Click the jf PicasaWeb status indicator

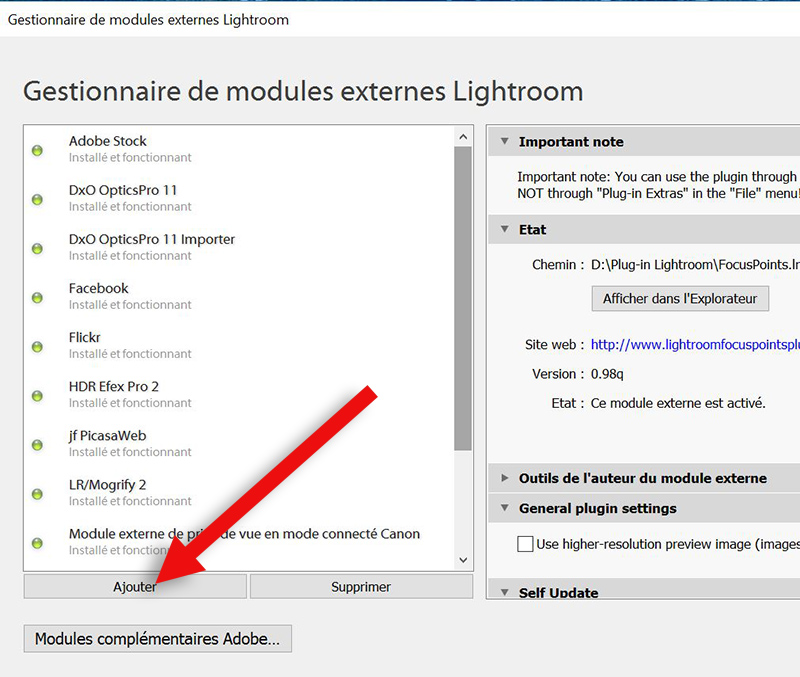[37, 445]
